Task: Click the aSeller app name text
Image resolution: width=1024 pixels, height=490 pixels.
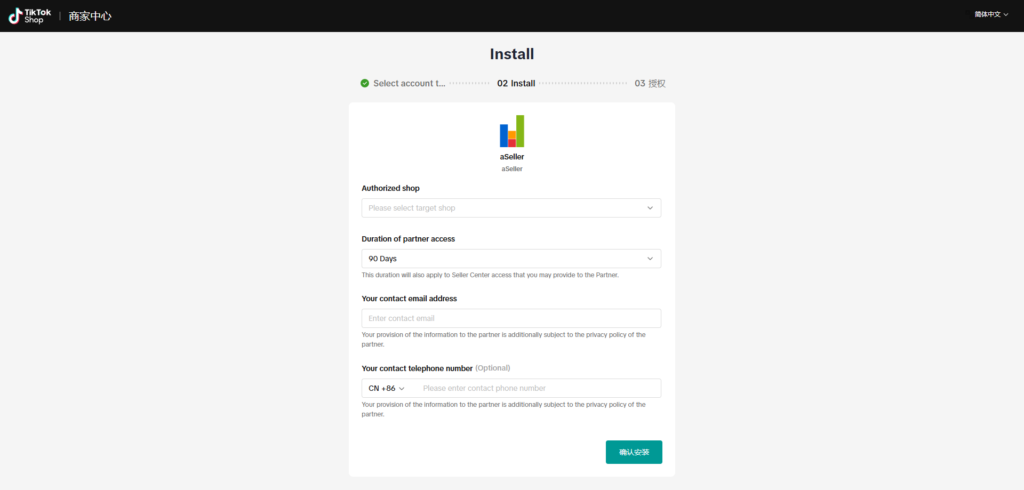Action: [512, 157]
